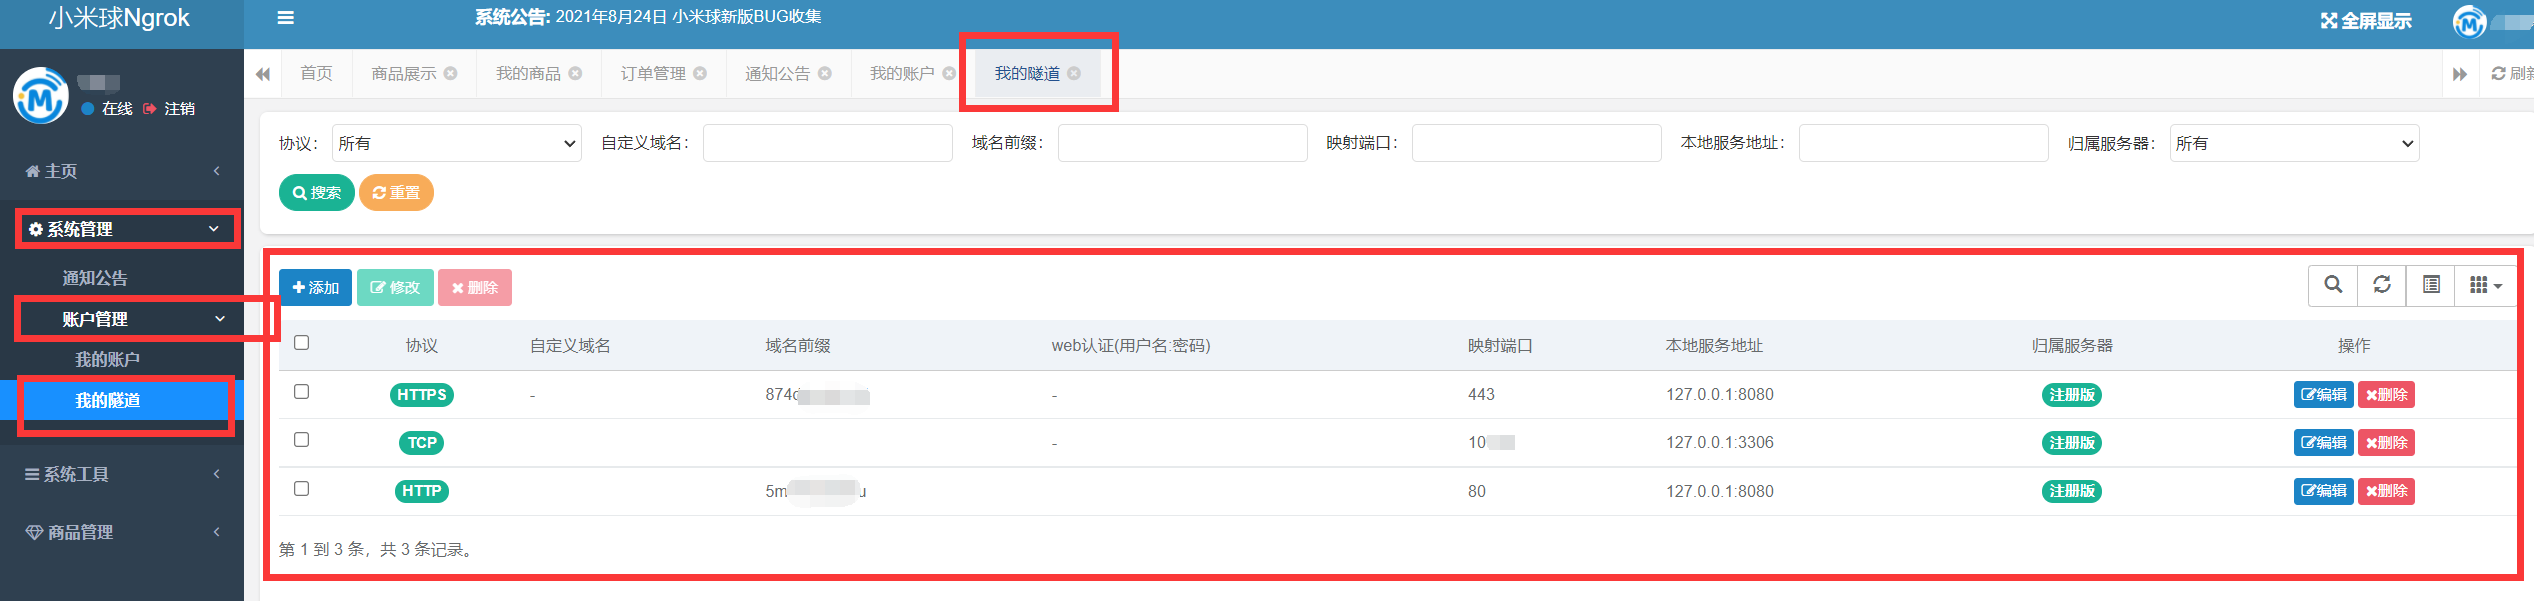
Task: Close the 商品展示 tab
Action: coord(451,73)
